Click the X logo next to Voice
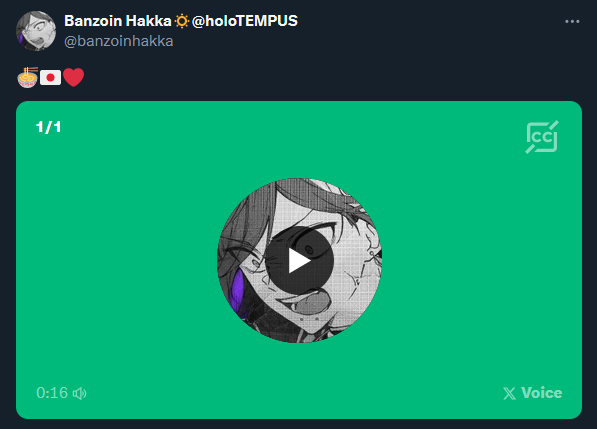Screen dimensions: 597x429 click(x=509, y=393)
